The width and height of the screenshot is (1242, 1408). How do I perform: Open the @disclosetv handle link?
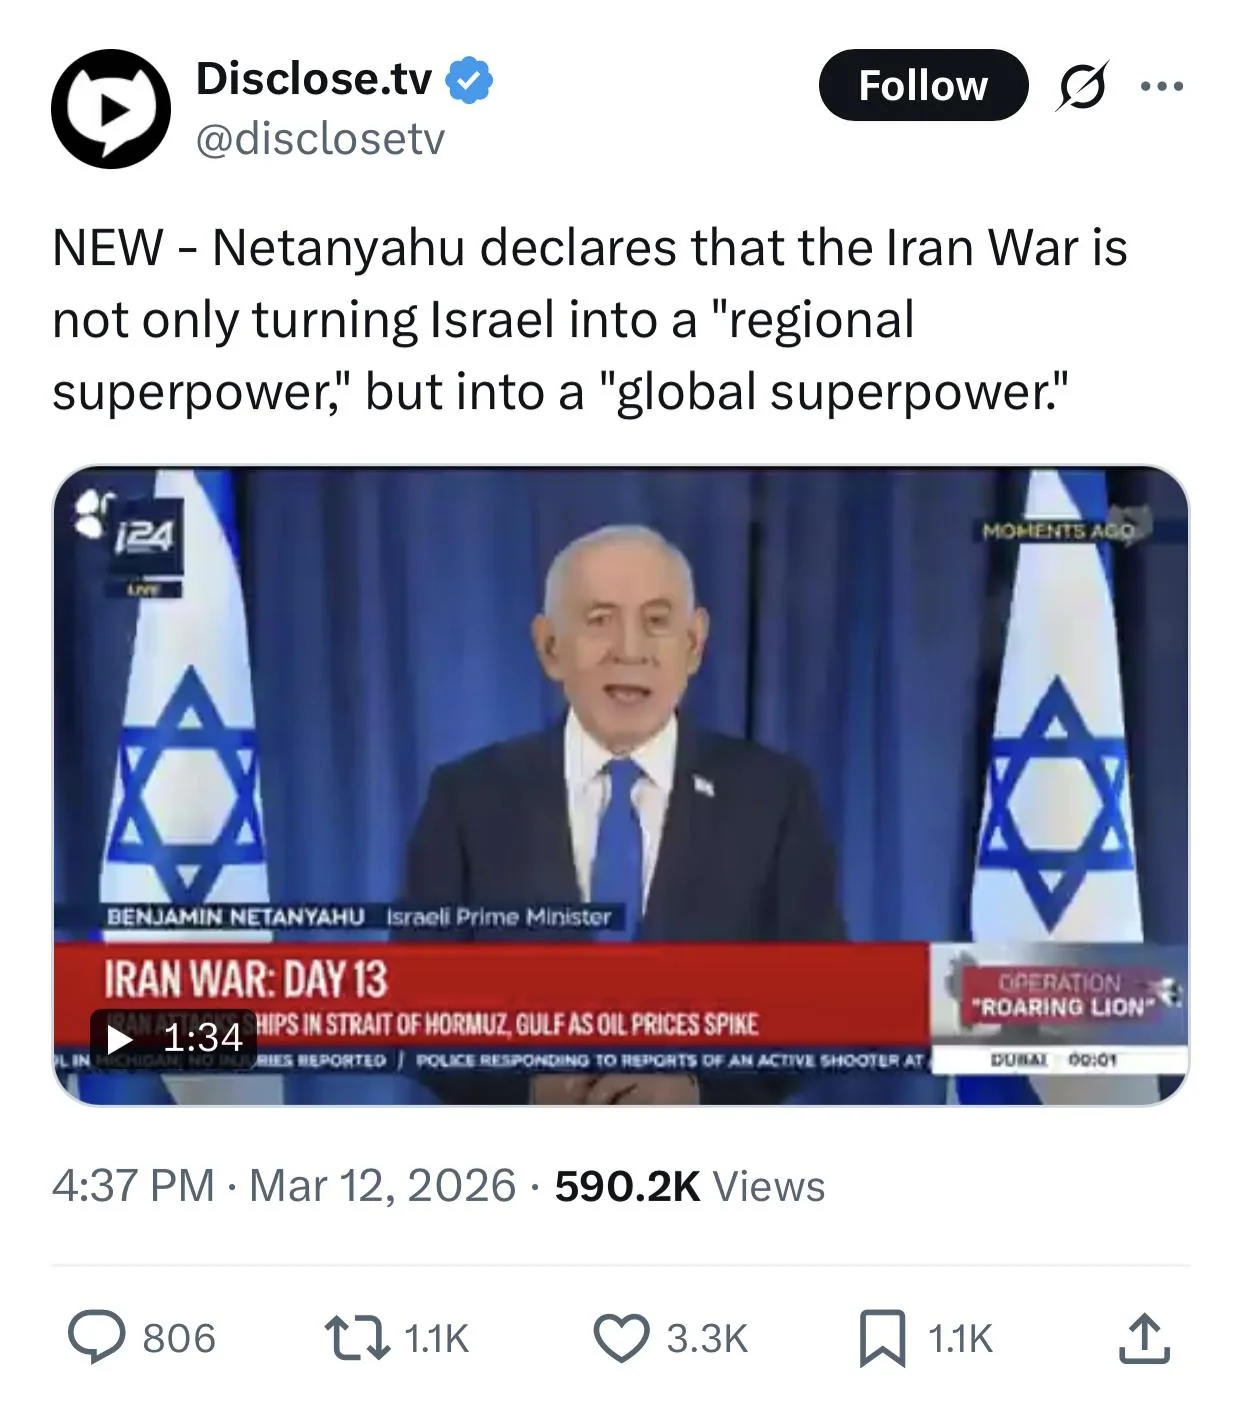point(320,139)
